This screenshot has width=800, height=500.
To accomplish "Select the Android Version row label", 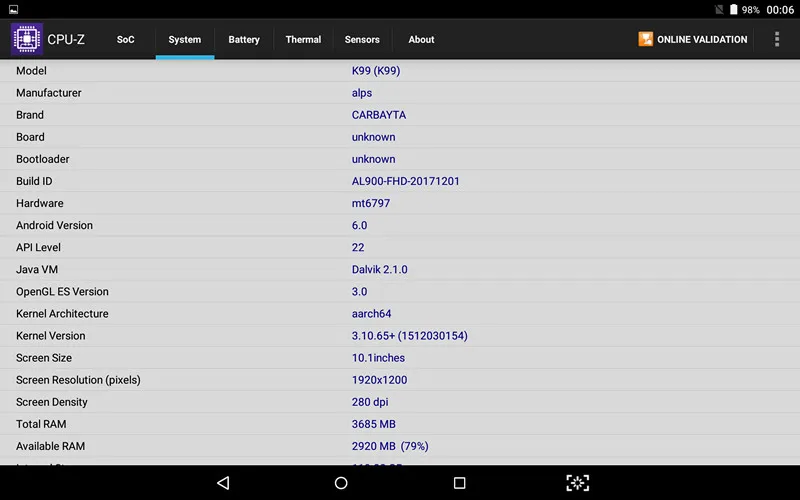I will tap(54, 225).
